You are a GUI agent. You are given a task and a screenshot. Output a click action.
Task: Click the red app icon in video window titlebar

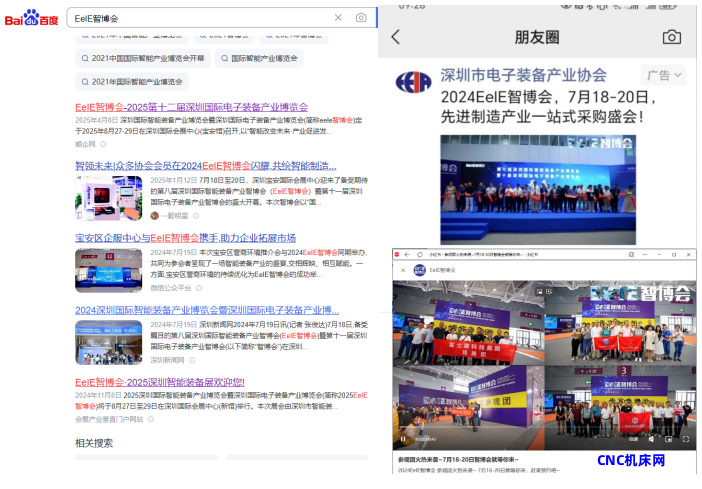click(x=397, y=254)
